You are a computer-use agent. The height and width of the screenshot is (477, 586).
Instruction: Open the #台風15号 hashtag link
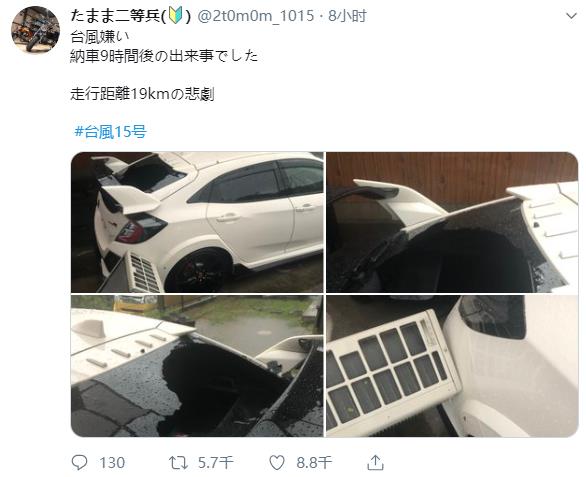coord(111,132)
